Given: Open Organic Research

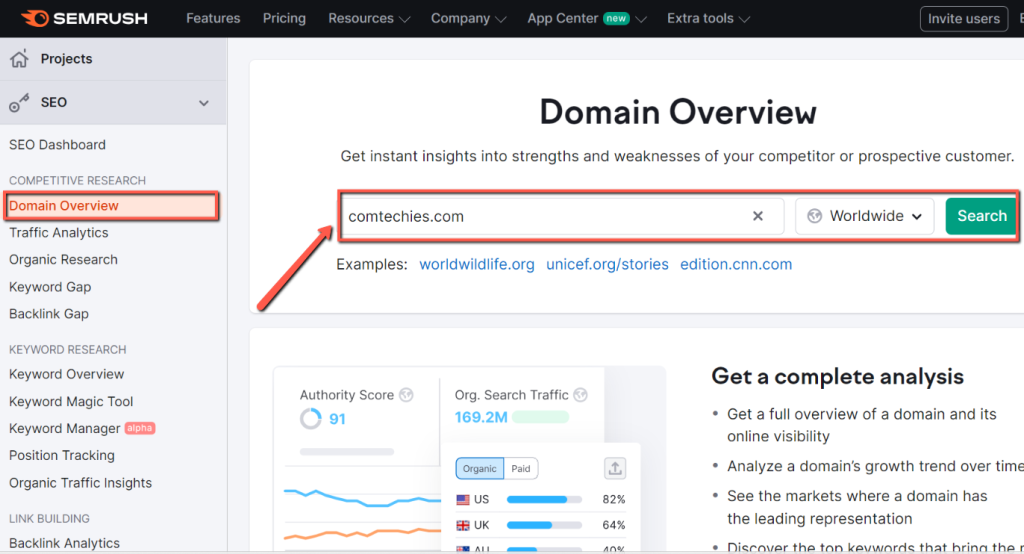Looking at the screenshot, I should 63,259.
